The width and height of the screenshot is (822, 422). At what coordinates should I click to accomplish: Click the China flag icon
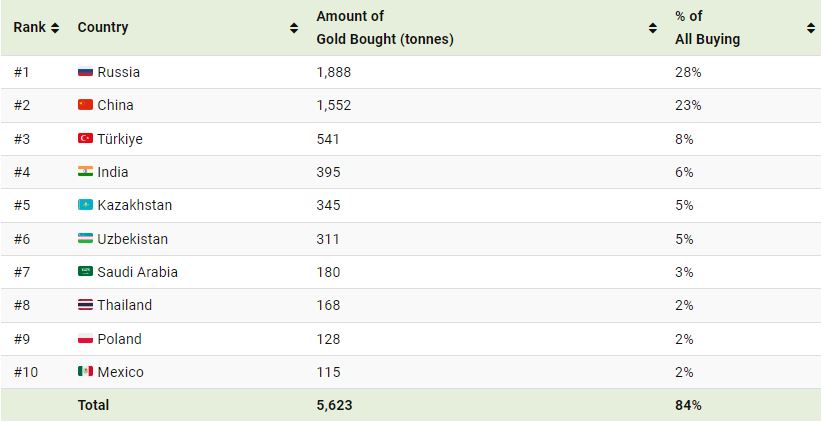85,105
